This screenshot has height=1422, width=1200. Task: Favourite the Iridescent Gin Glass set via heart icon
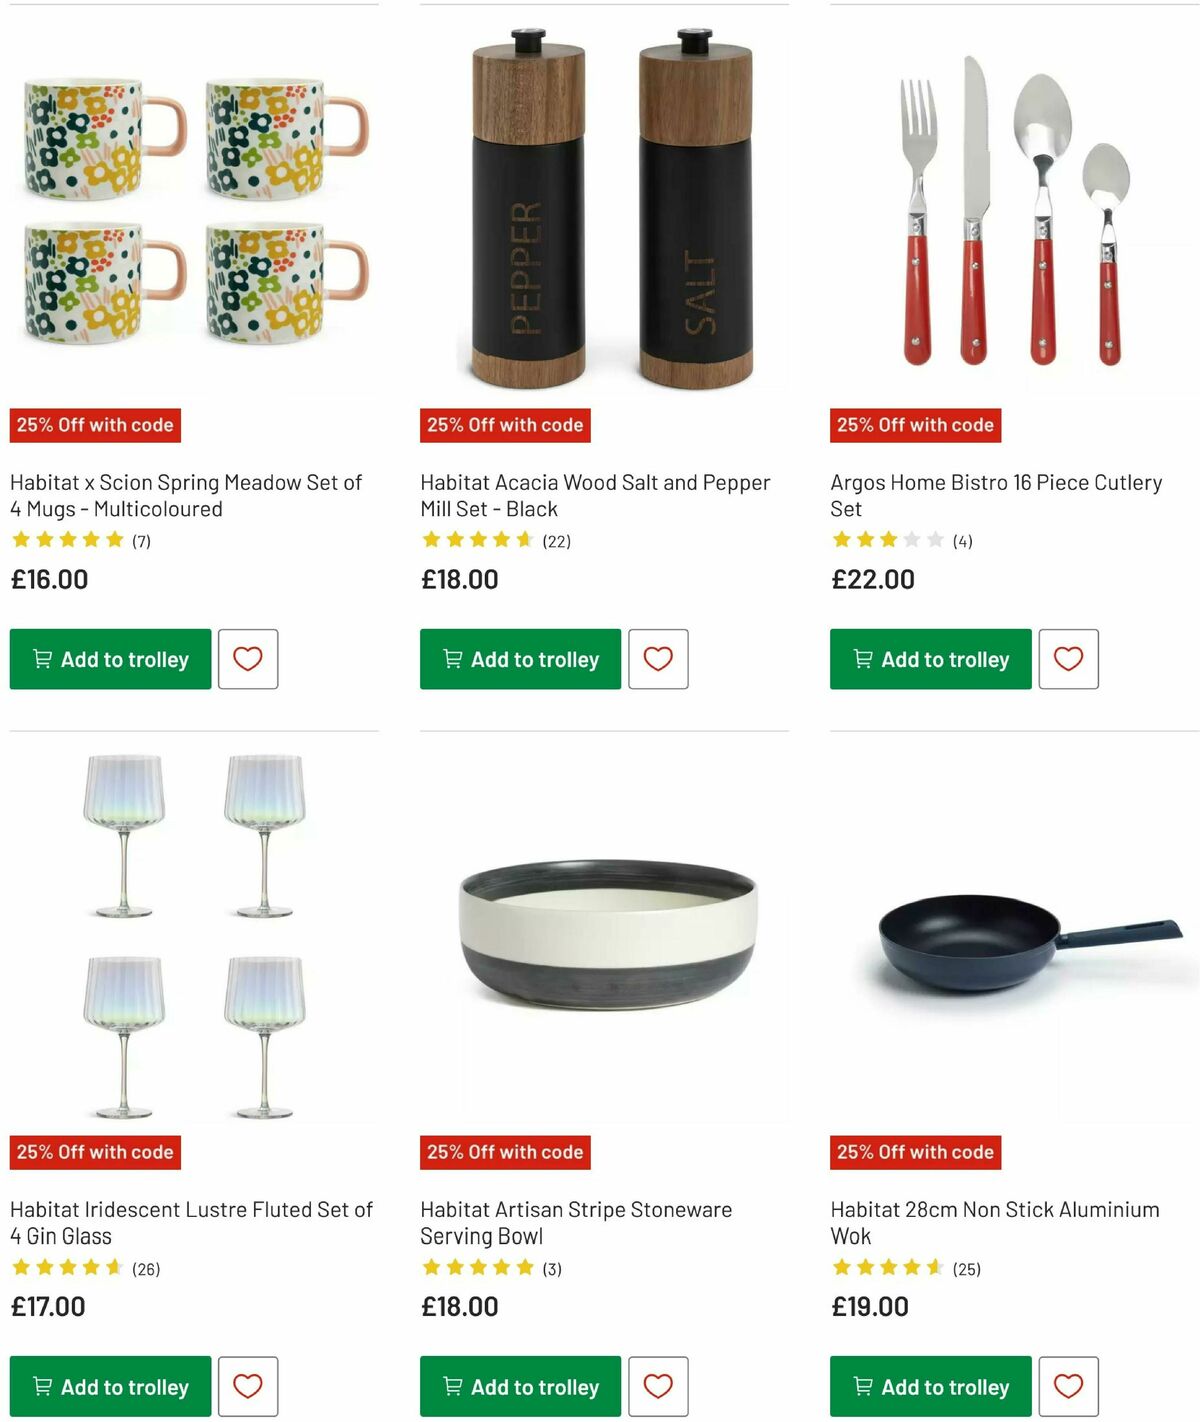[247, 1386]
